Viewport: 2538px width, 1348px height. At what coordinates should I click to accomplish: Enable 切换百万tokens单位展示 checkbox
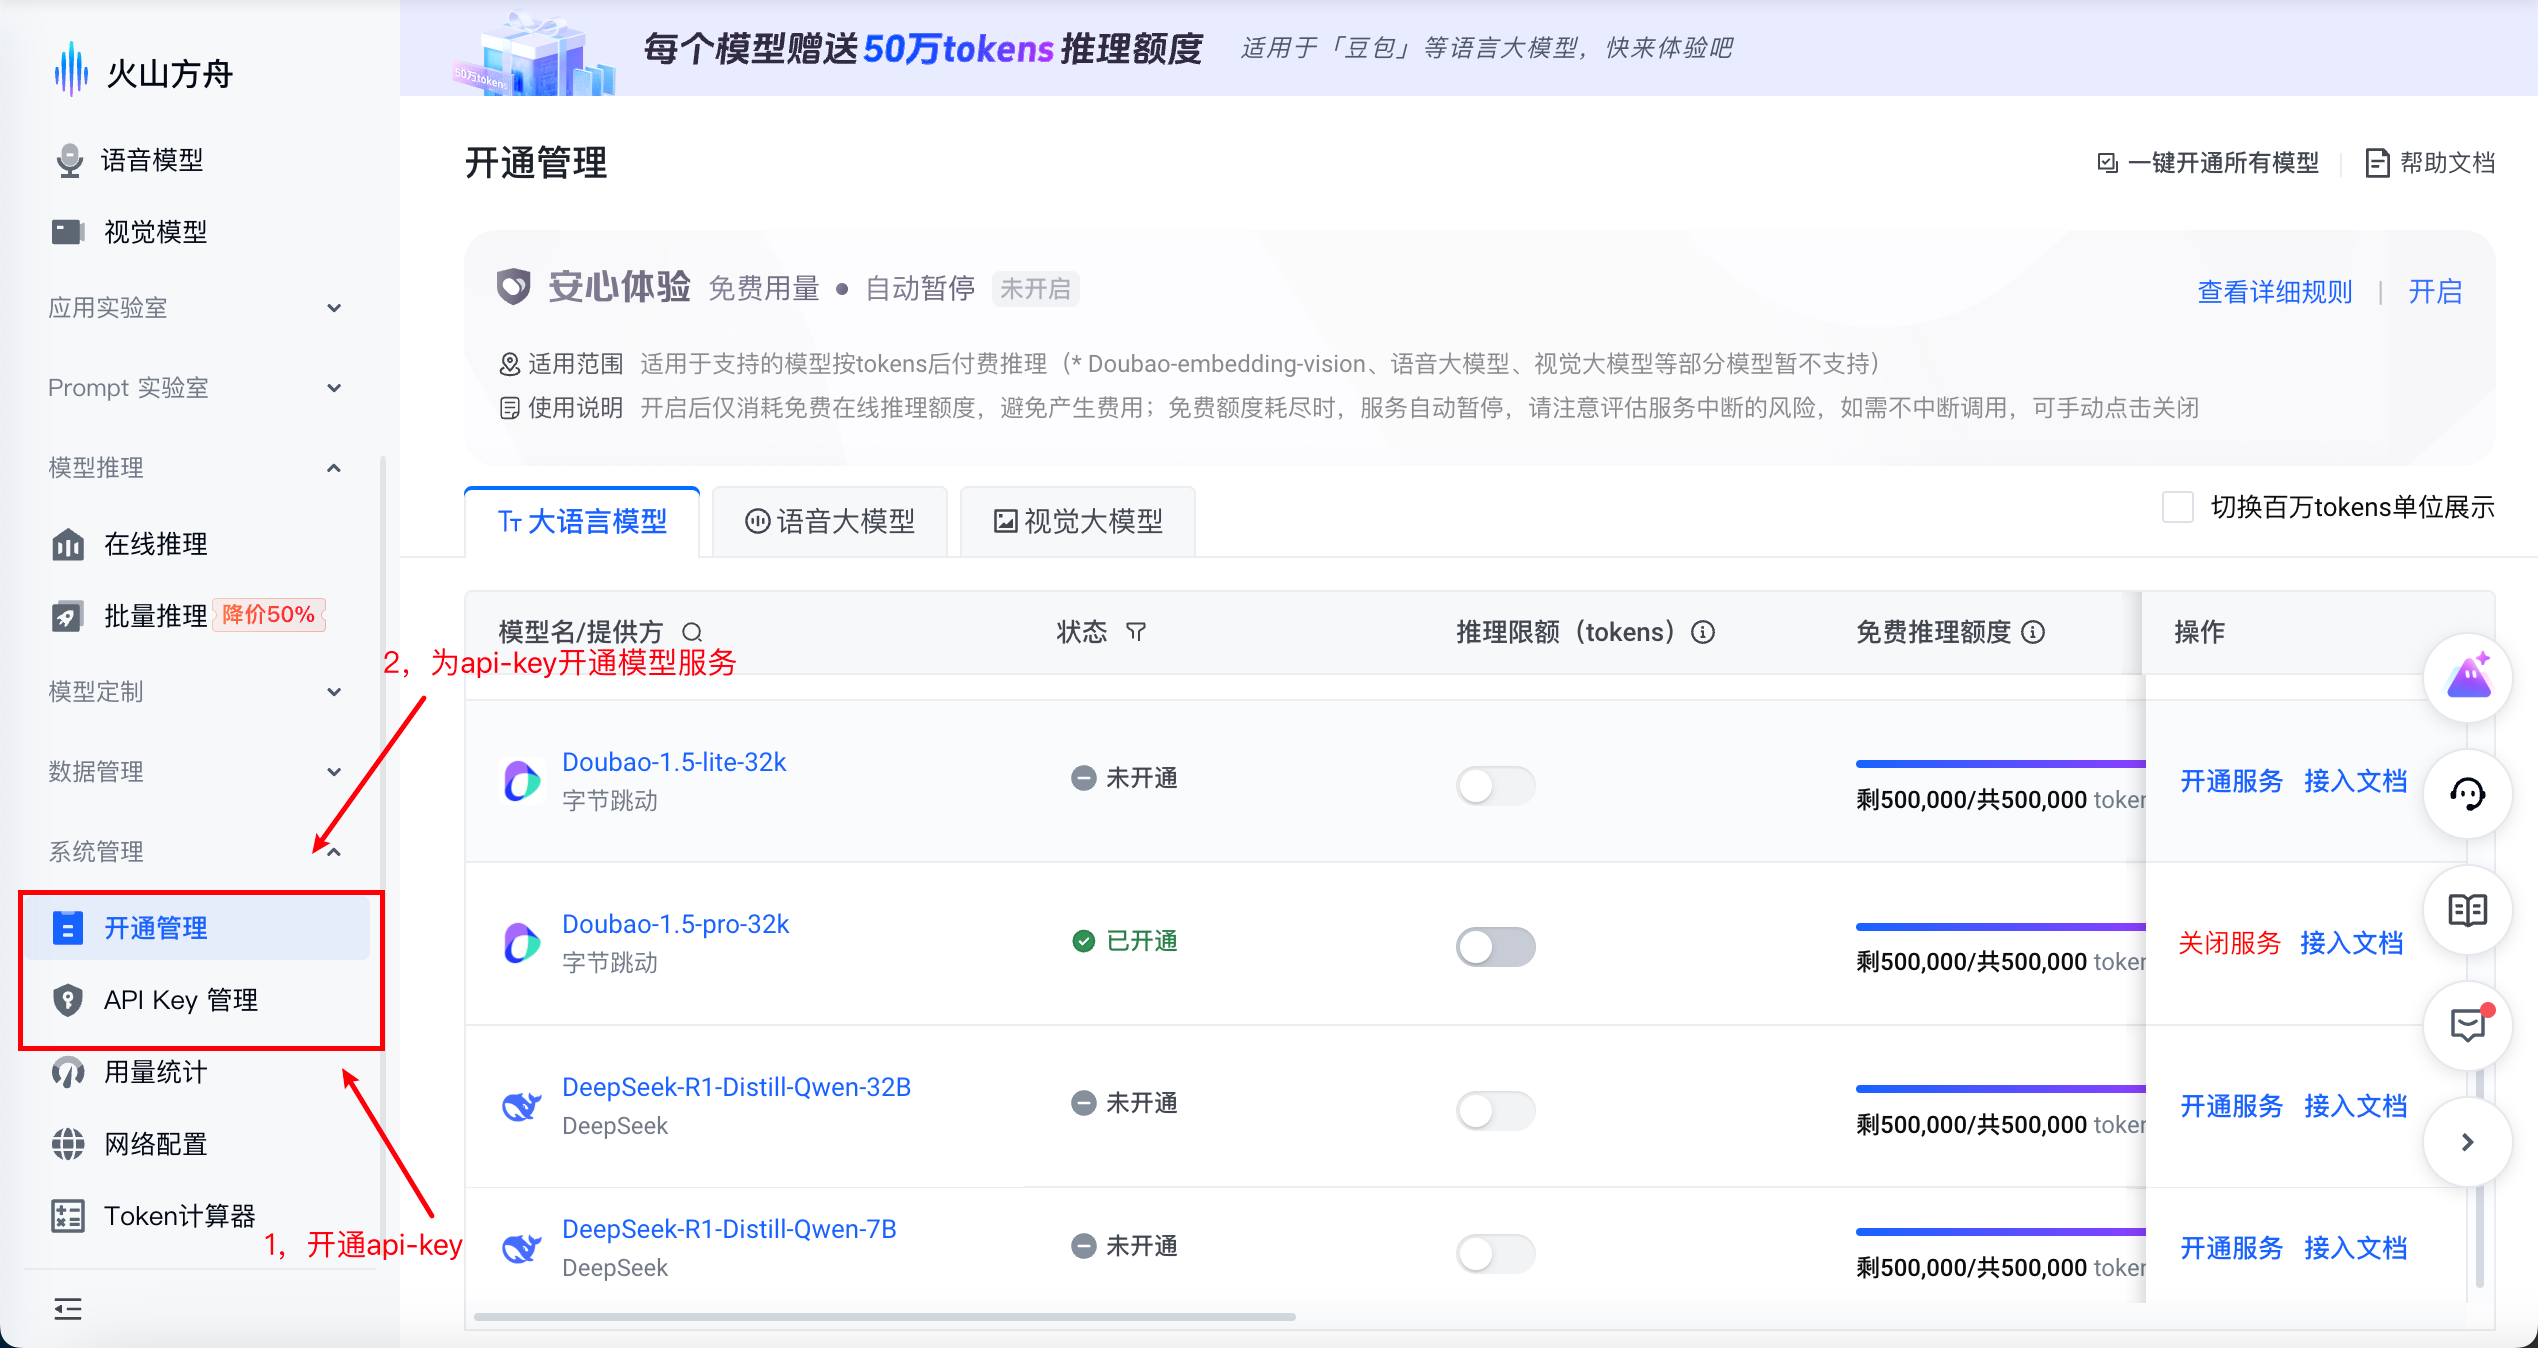point(2177,508)
